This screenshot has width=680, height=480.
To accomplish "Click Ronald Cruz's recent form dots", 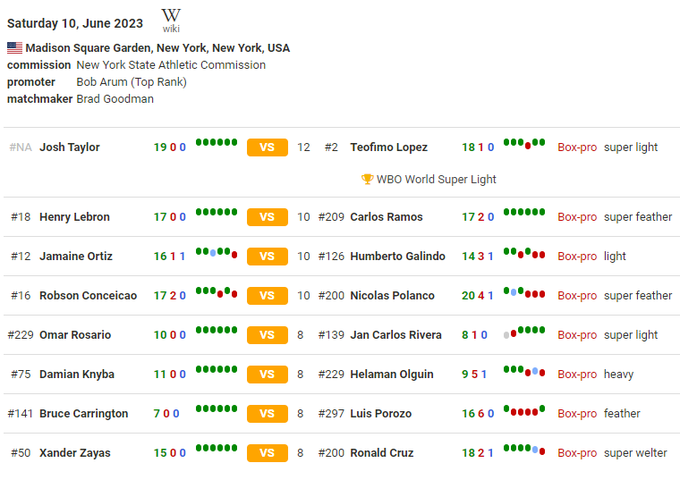I will pos(524,450).
